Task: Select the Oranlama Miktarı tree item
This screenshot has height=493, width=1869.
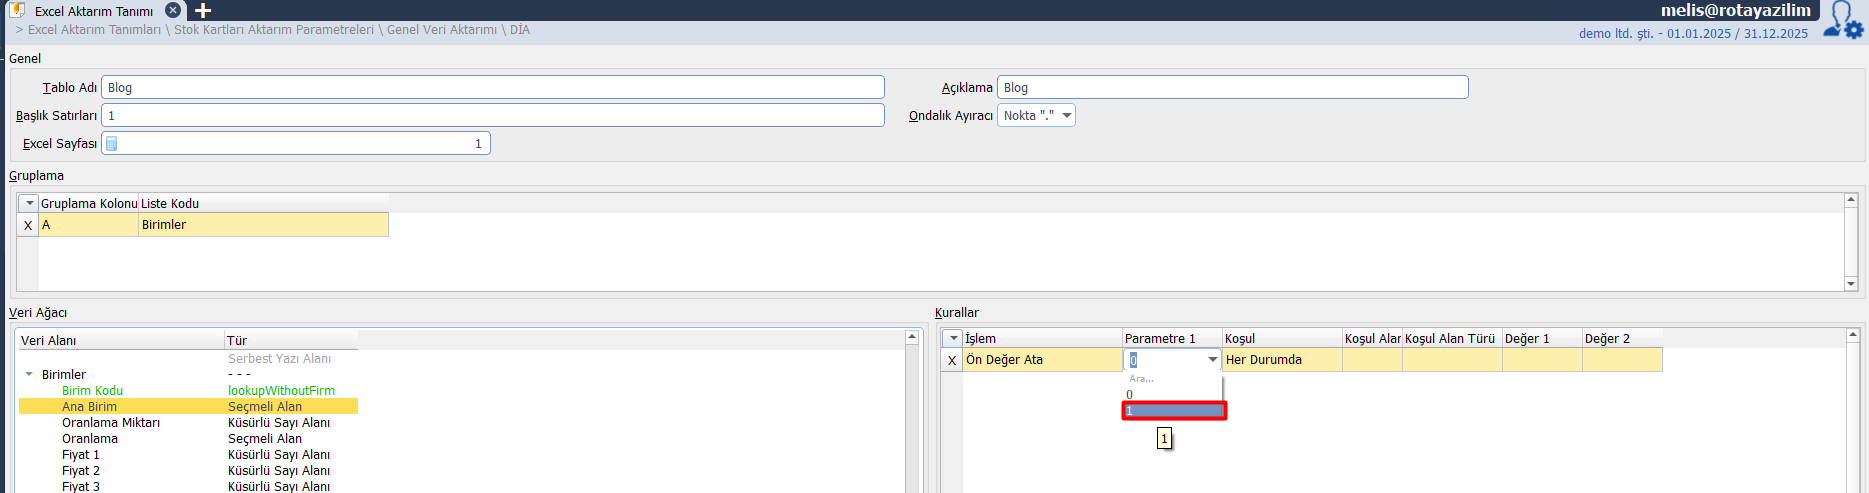Action: [x=110, y=423]
